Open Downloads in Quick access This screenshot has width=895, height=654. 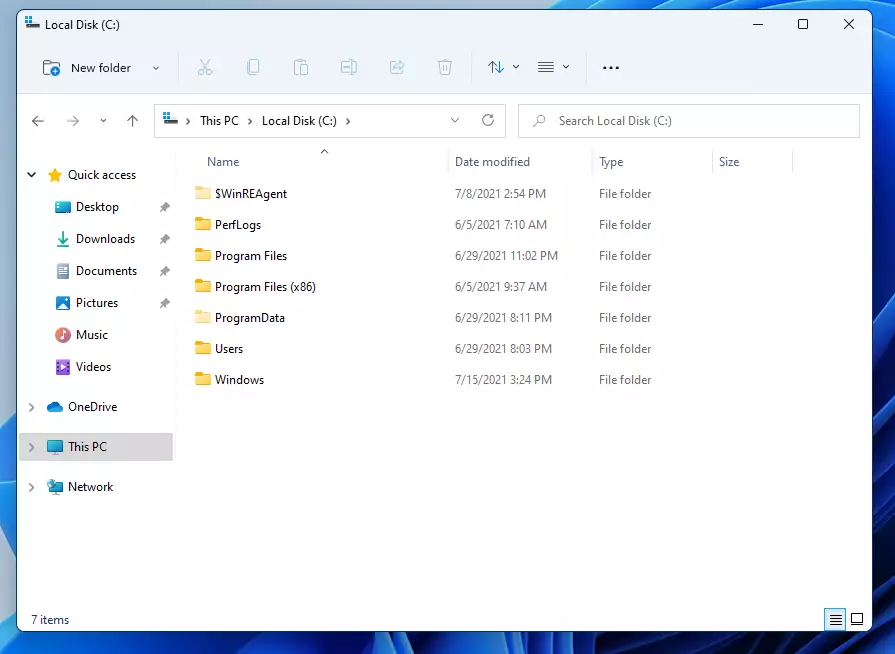105,239
